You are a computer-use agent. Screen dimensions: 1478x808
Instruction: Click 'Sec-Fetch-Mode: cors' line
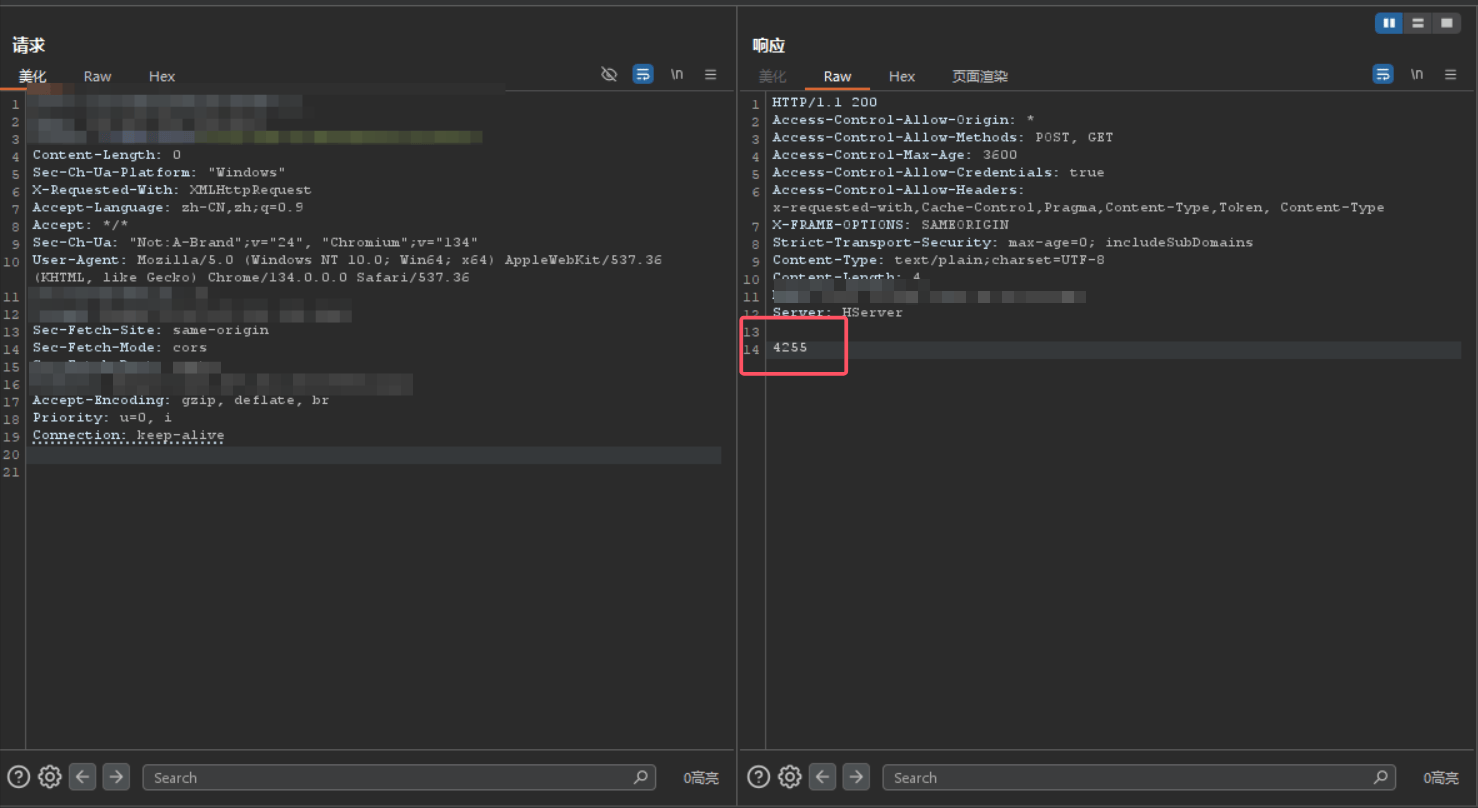click(120, 347)
